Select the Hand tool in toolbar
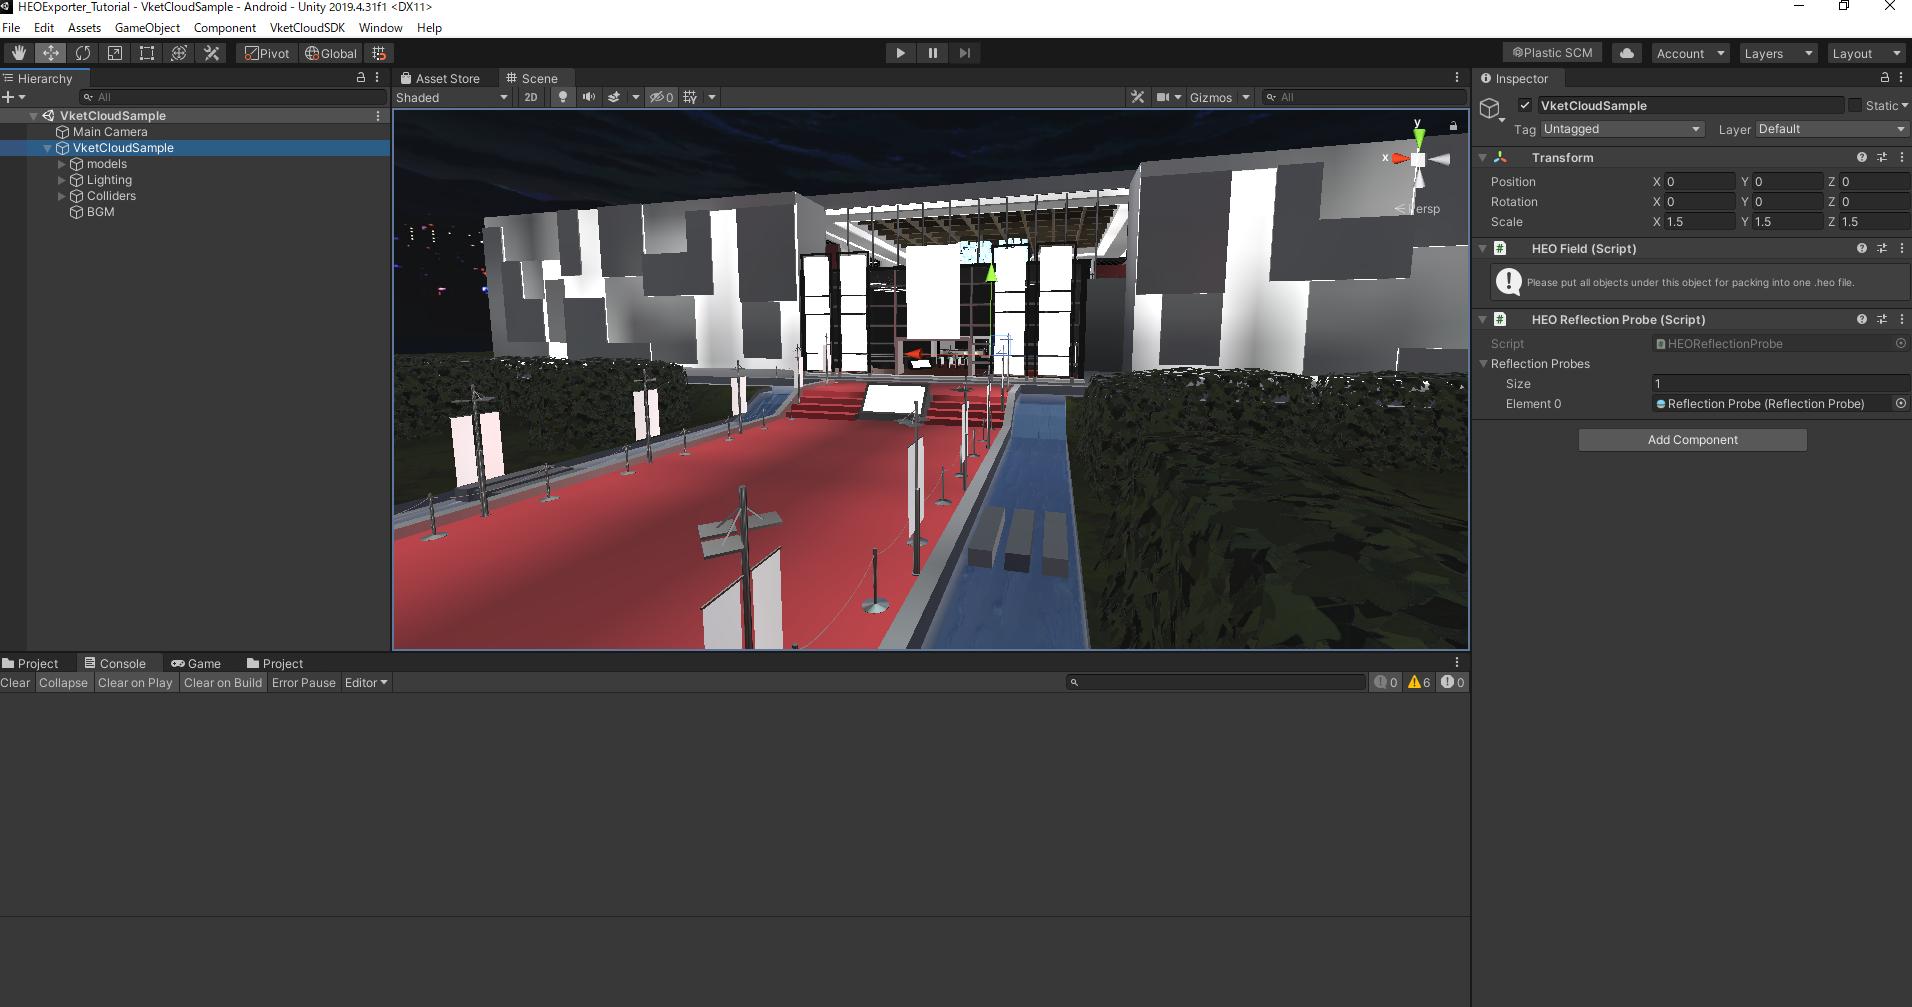The height and width of the screenshot is (1007, 1912). 18,53
